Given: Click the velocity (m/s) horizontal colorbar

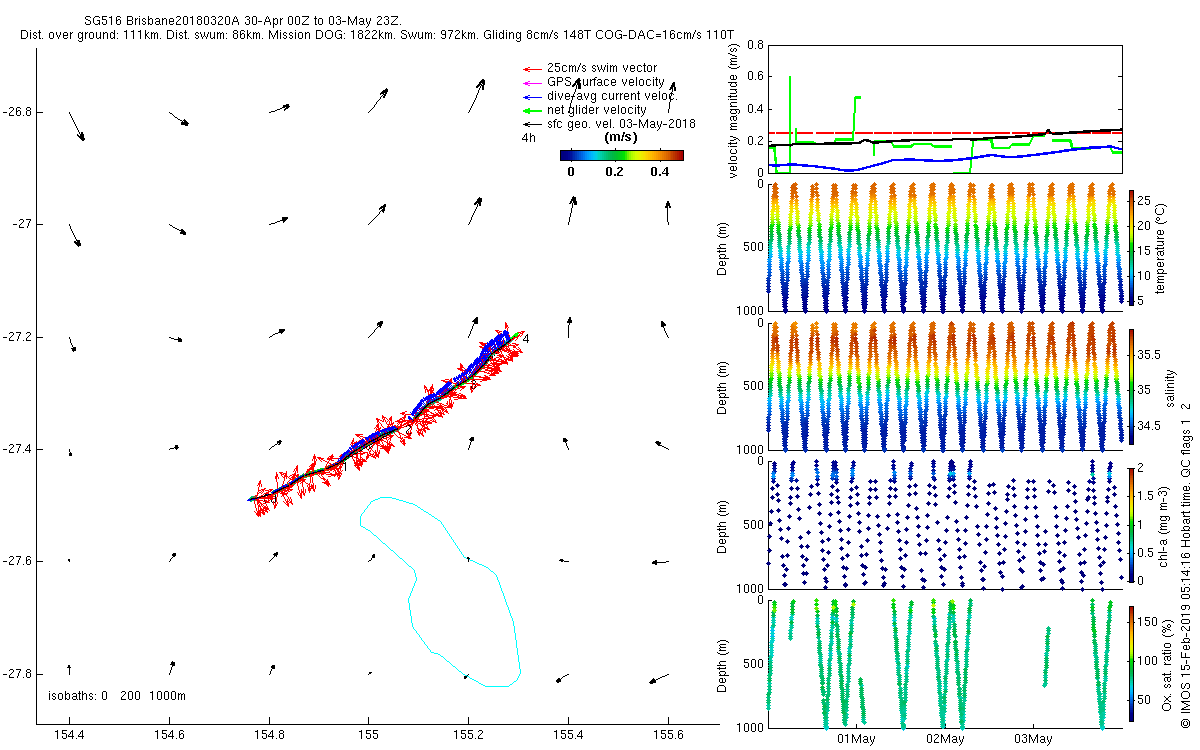Looking at the screenshot, I should pos(621,155).
